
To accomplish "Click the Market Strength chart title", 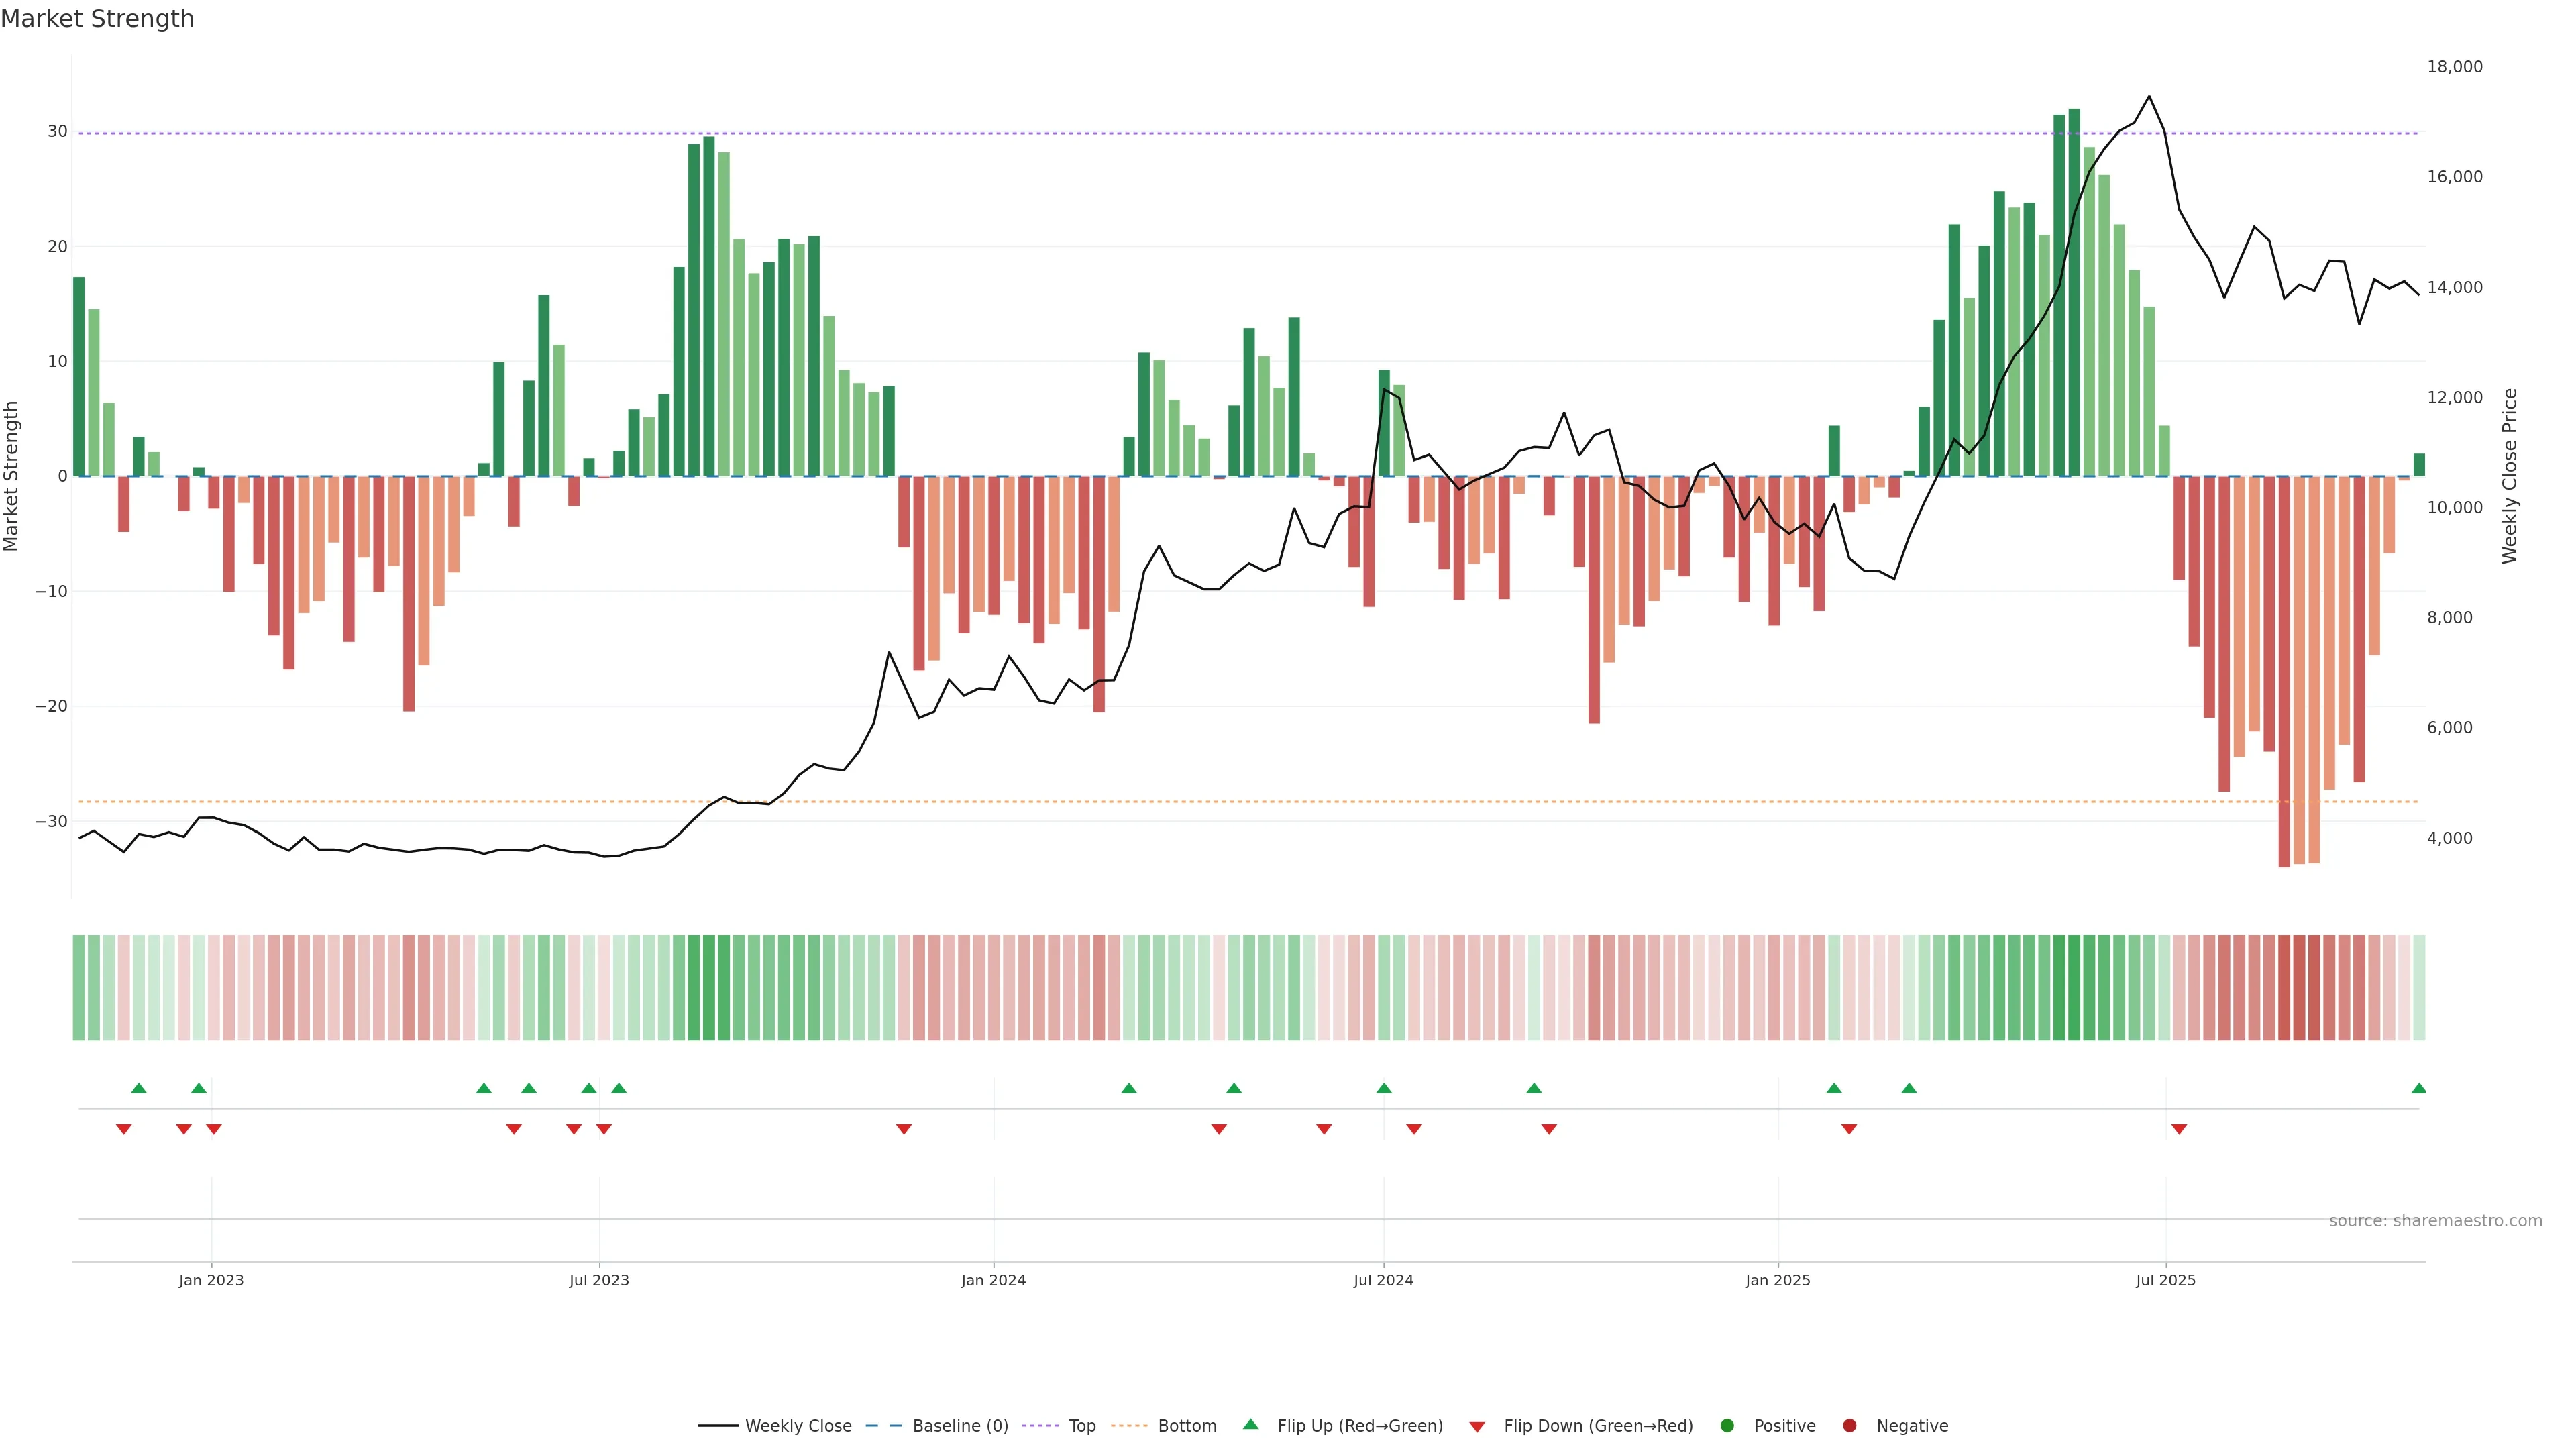I will 97,19.
